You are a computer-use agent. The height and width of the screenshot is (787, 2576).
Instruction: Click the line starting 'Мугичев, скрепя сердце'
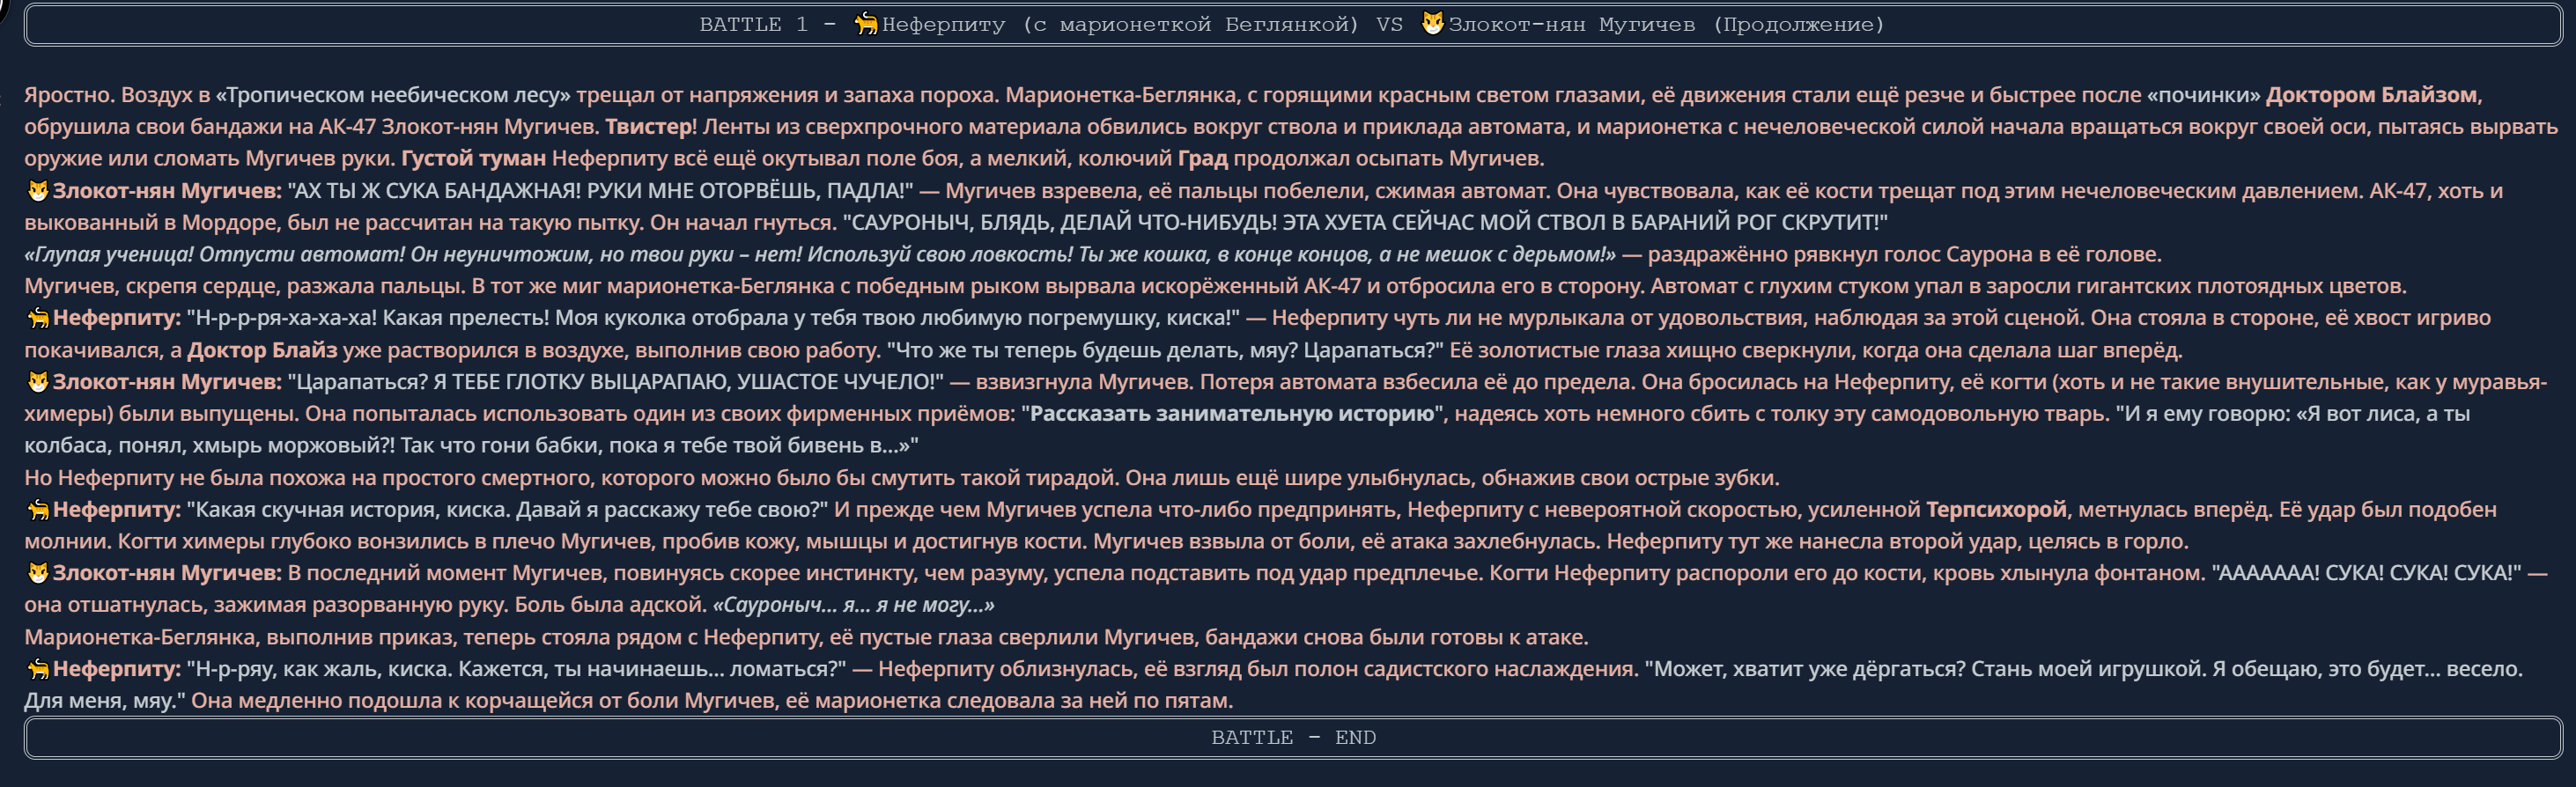point(1215,286)
